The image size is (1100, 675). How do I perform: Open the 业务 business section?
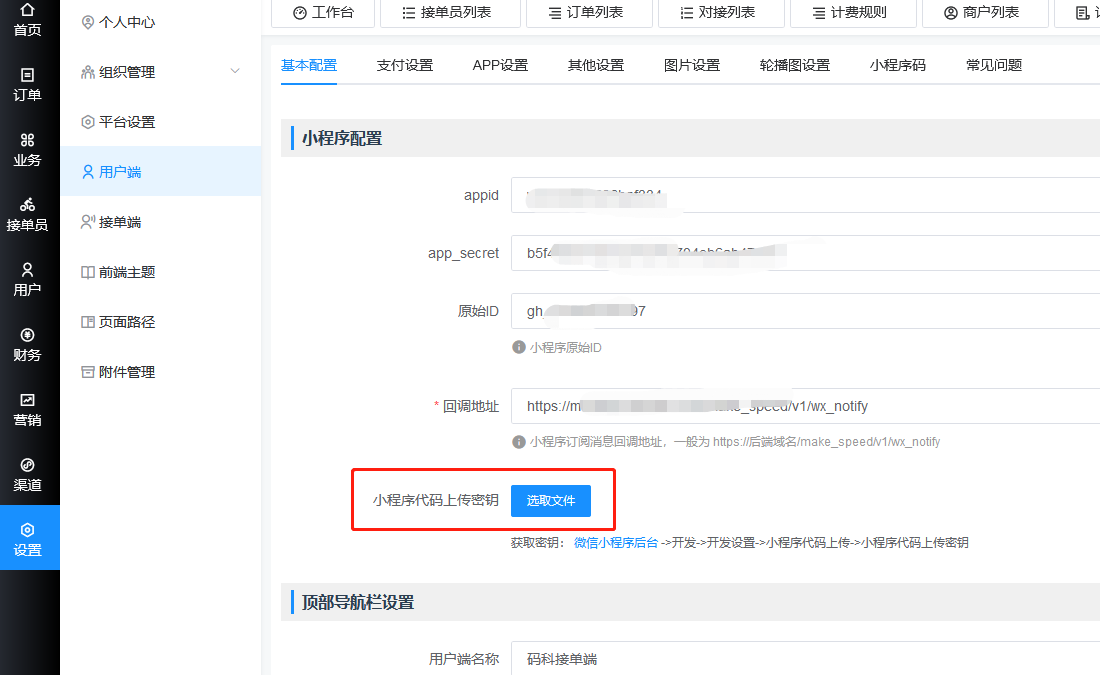(x=27, y=150)
